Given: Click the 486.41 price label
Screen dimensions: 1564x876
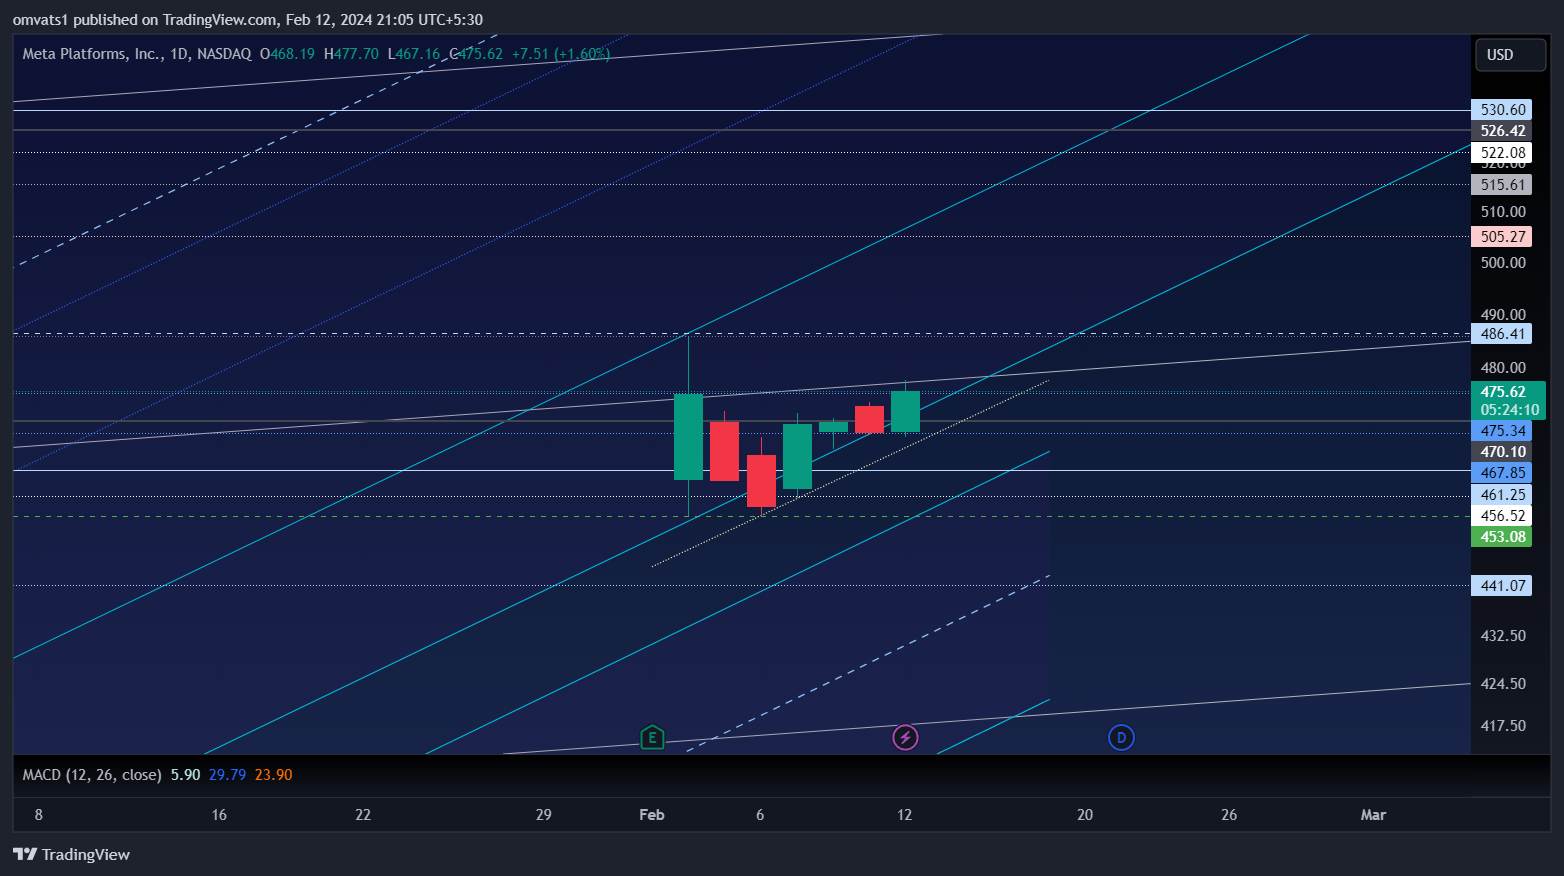Looking at the screenshot, I should point(1502,334).
